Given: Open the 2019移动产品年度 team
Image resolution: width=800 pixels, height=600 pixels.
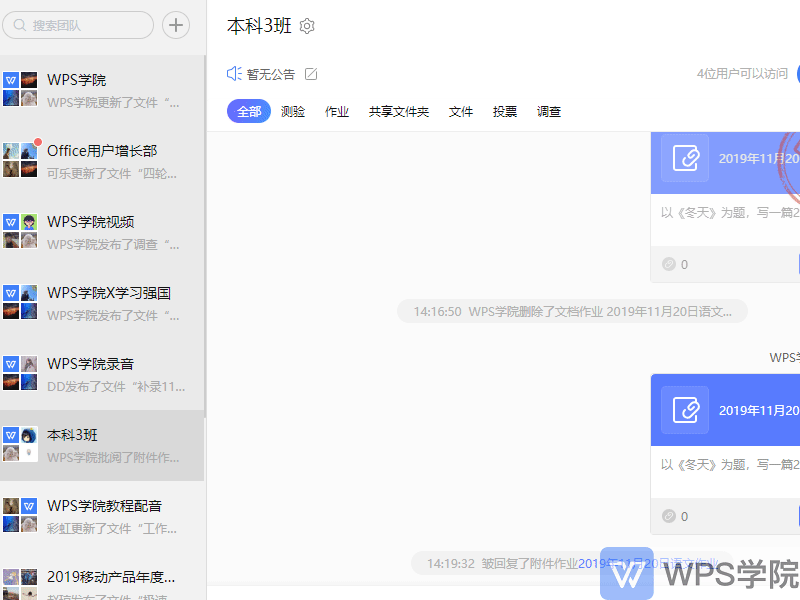Looking at the screenshot, I should 102,577.
